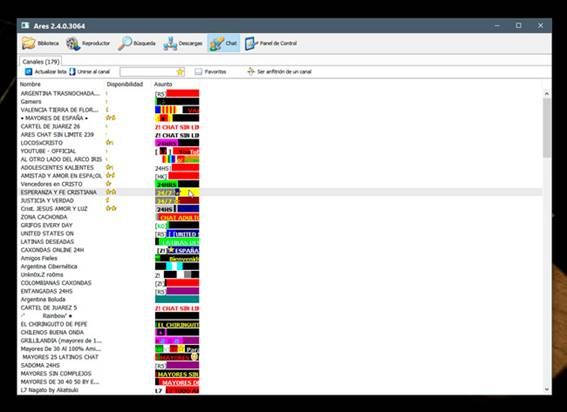Select LOCOSxCRISTO channel

tap(42, 143)
